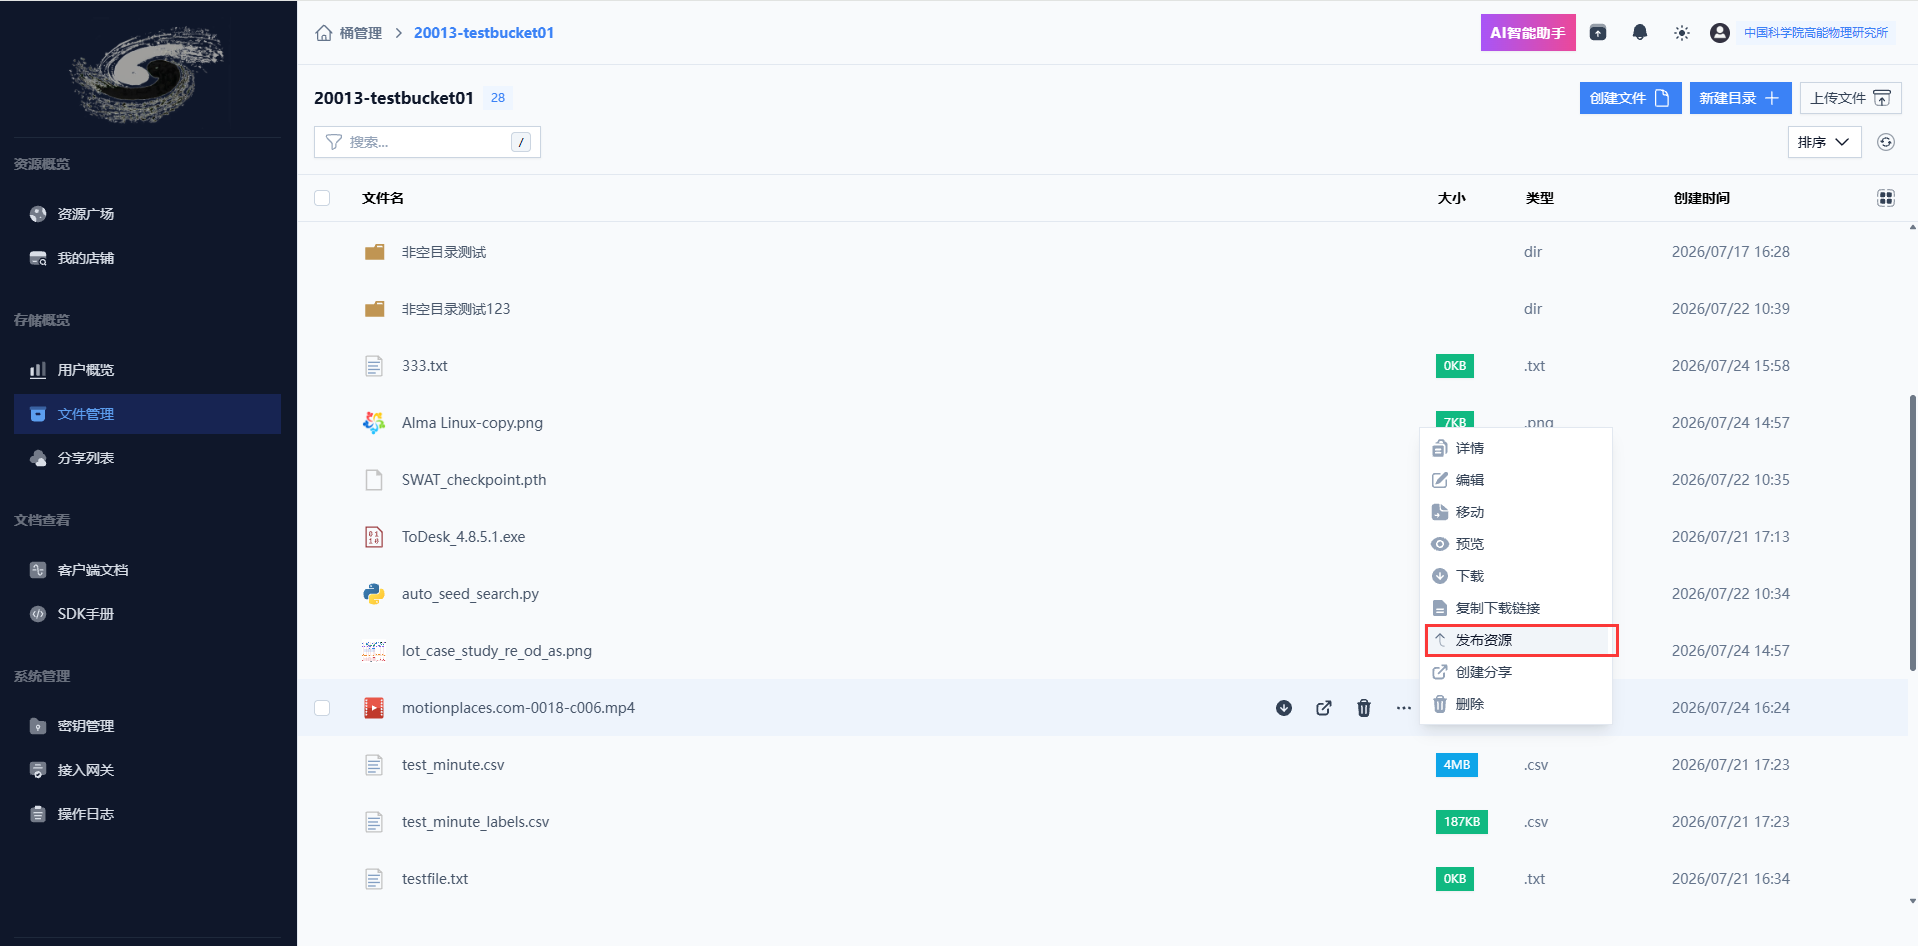
Task: Open 资源广场 in the sidebar
Action: [147, 214]
